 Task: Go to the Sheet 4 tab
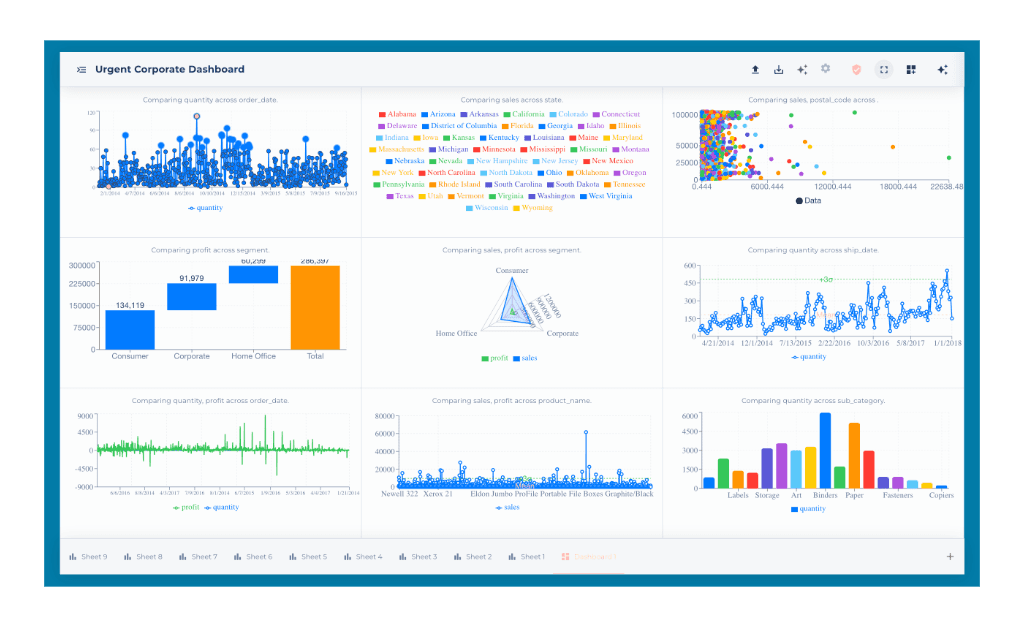363,556
